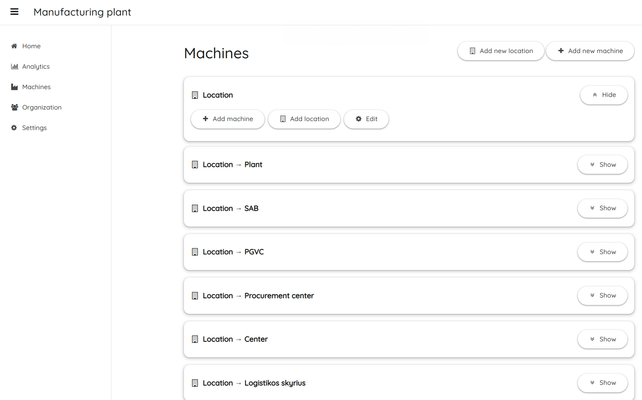Screen dimensions: 642x400
Task: Click building icon in Location → SAB row
Action: tap(195, 208)
